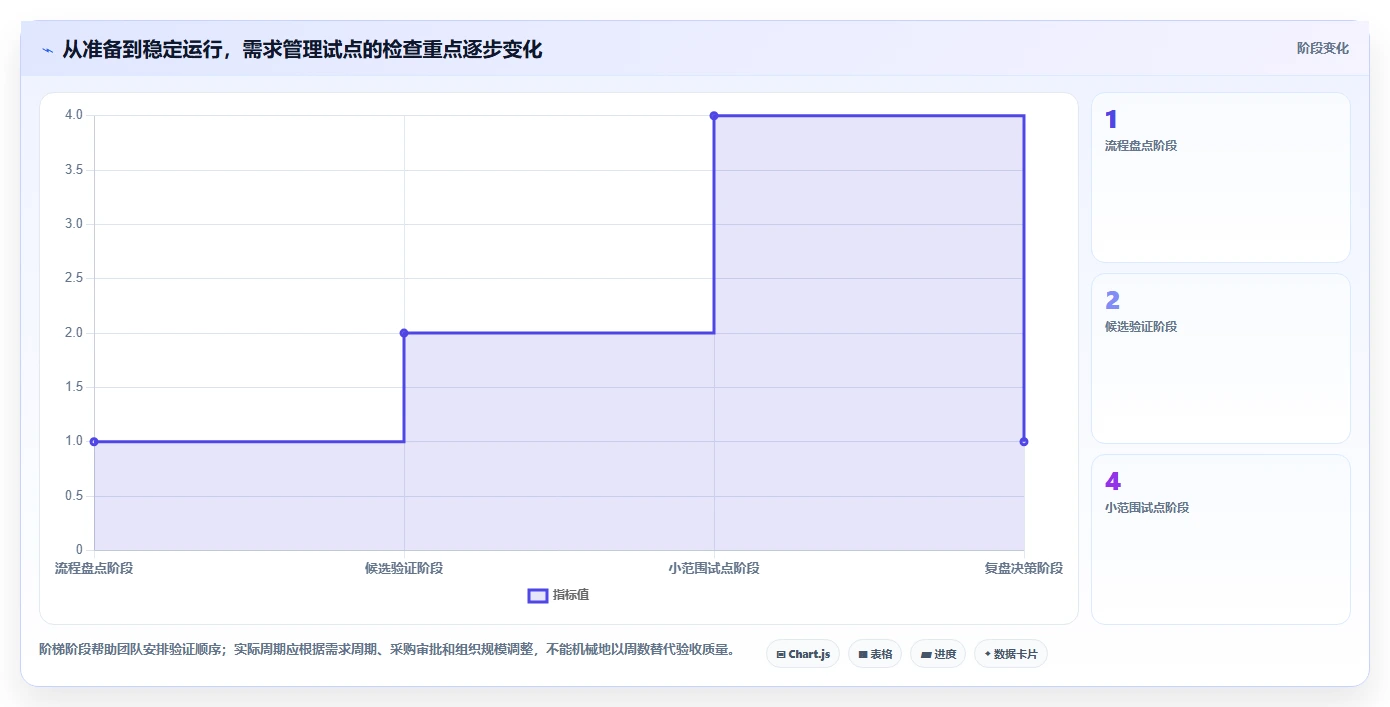Viewport: 1390px width, 707px height.
Task: Click the x-axis label 小范围试点阶段
Action: [714, 568]
